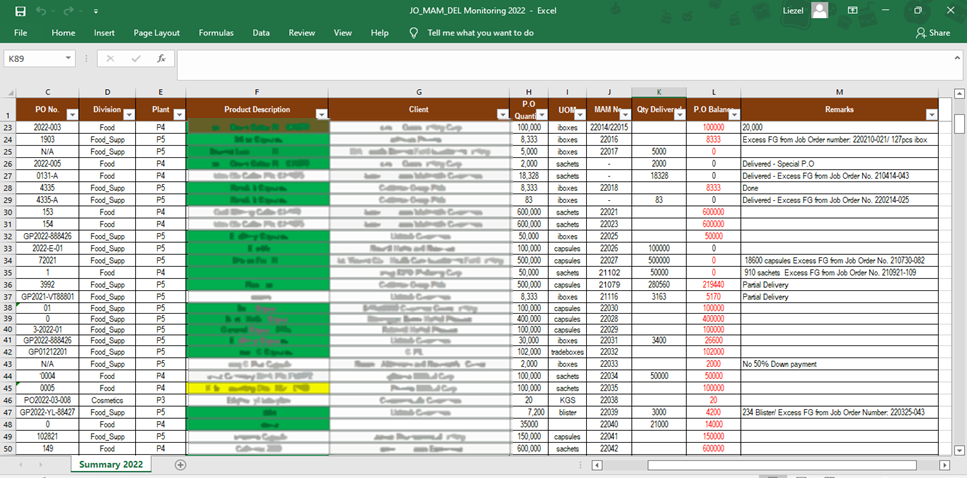Open the View tab
970x478 pixels.
(343, 33)
